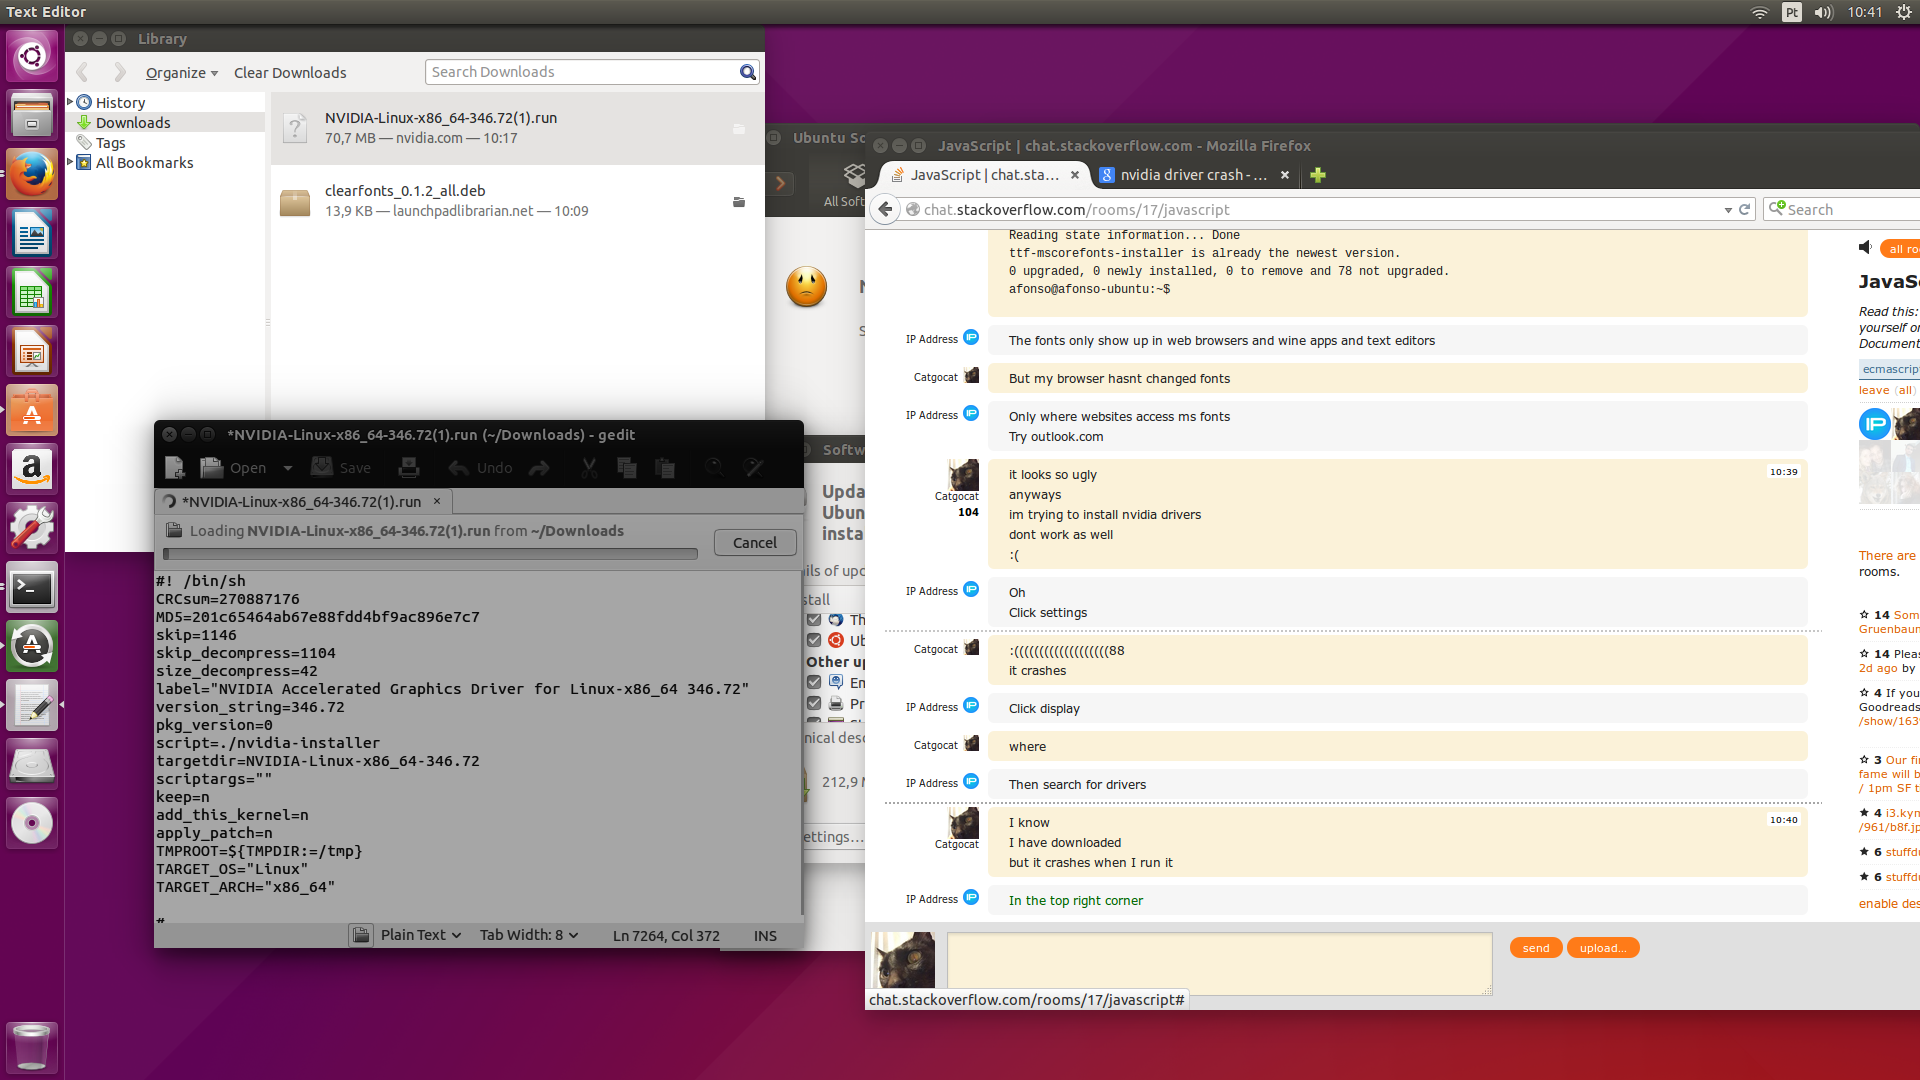Uncheck the Ubuntu base update checkbox

tap(814, 640)
